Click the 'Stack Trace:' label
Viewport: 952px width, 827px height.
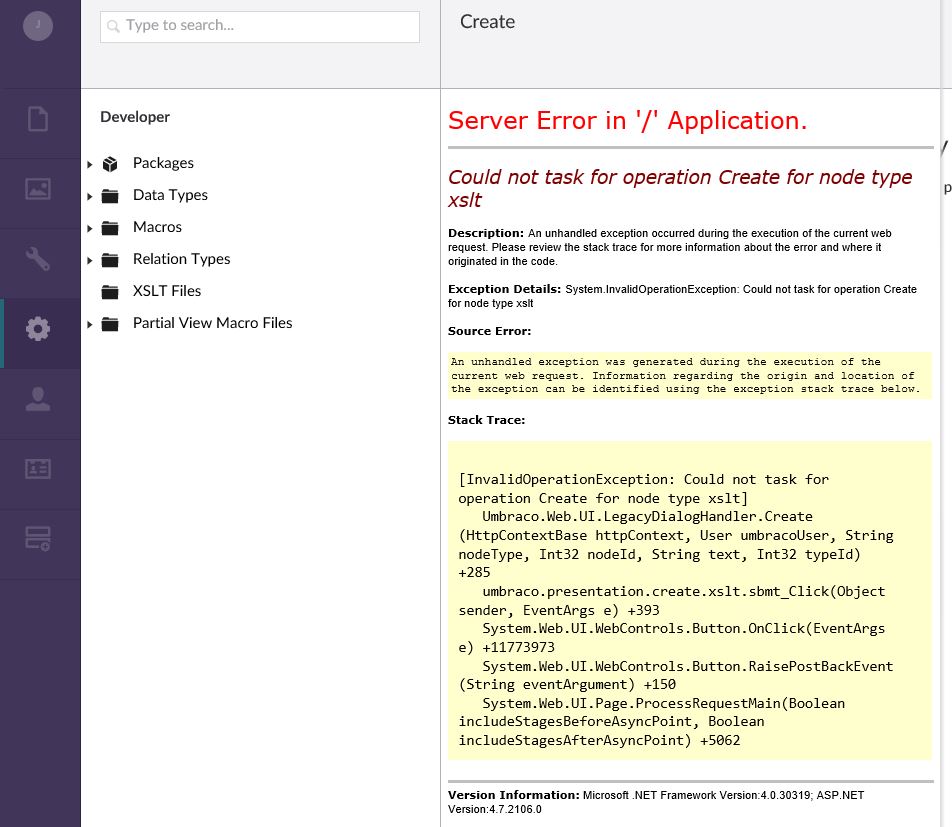pyautogui.click(x=486, y=420)
